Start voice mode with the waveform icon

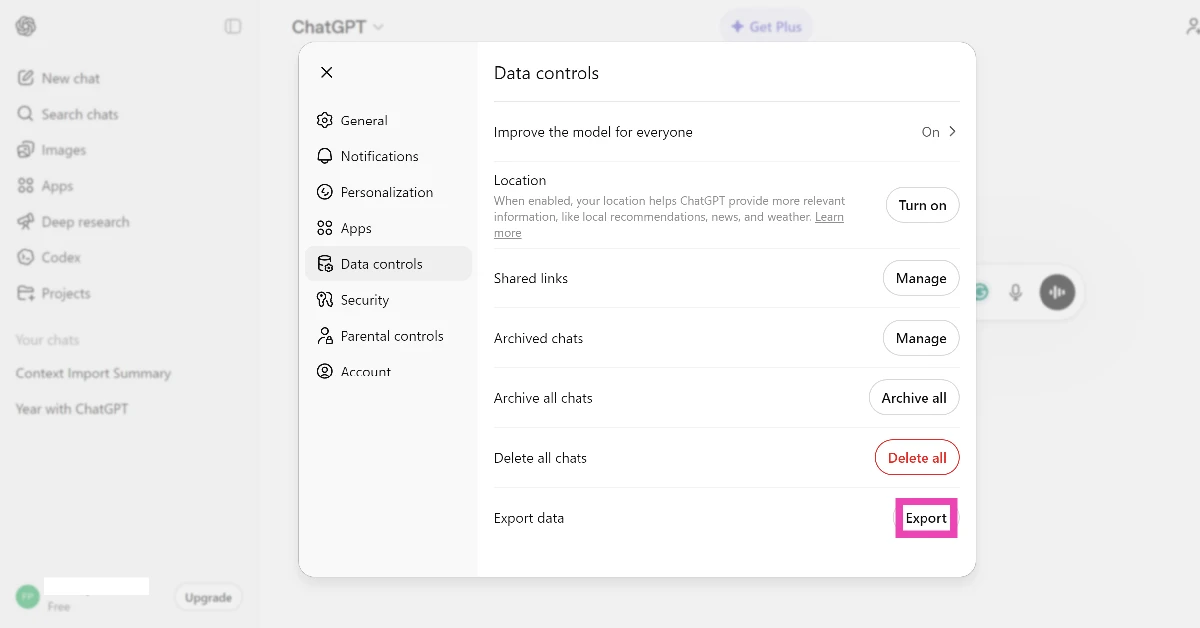pos(1057,292)
